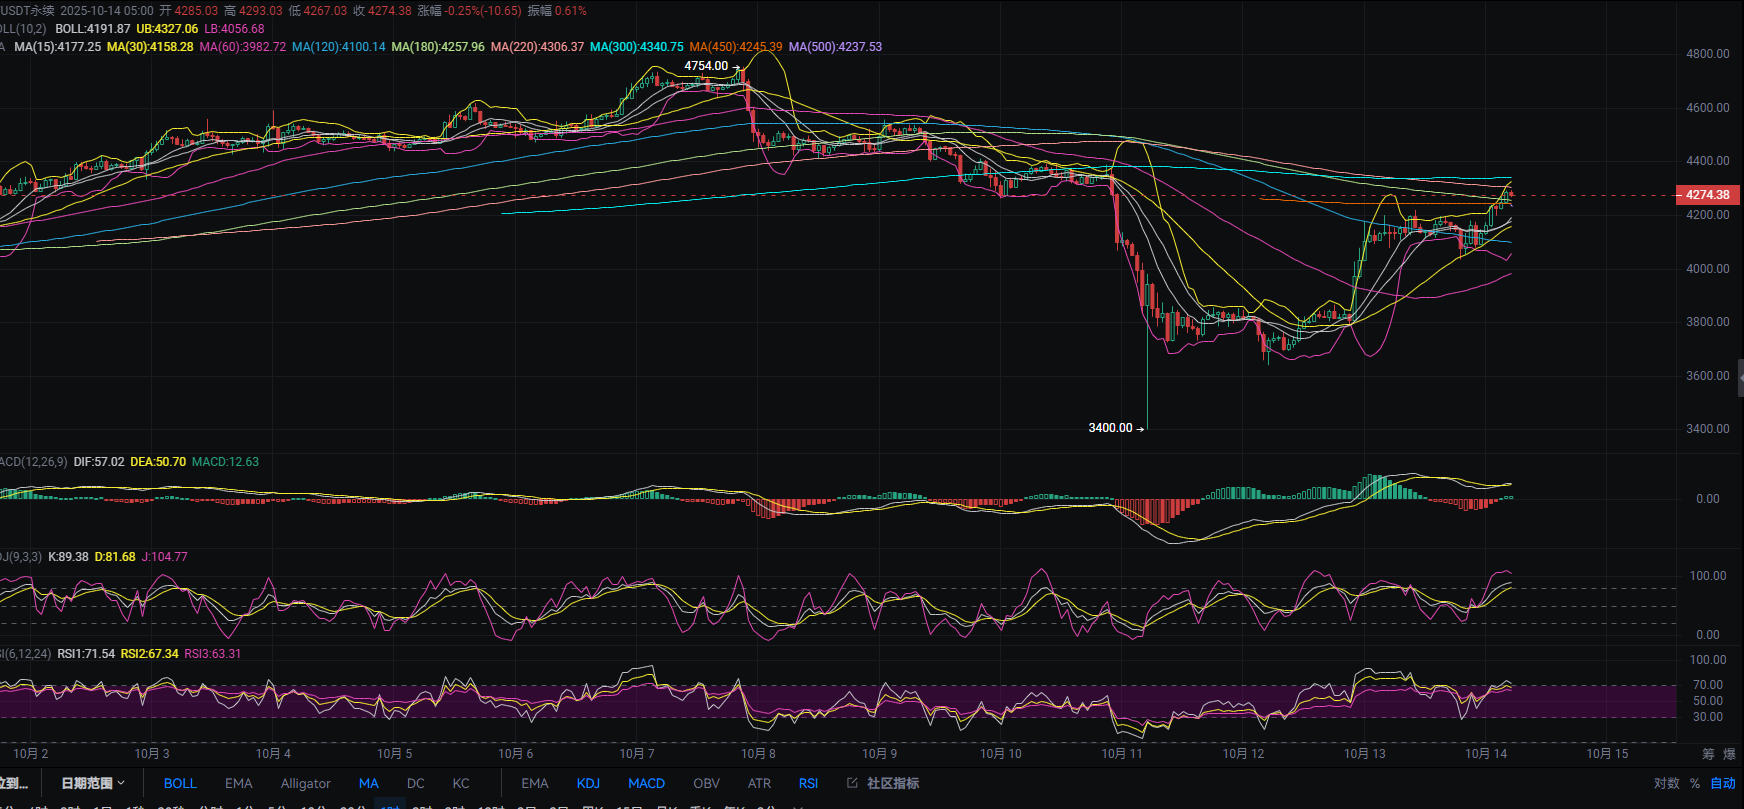
Task: Click the 3400.00 low price marker
Action: (x=1110, y=428)
